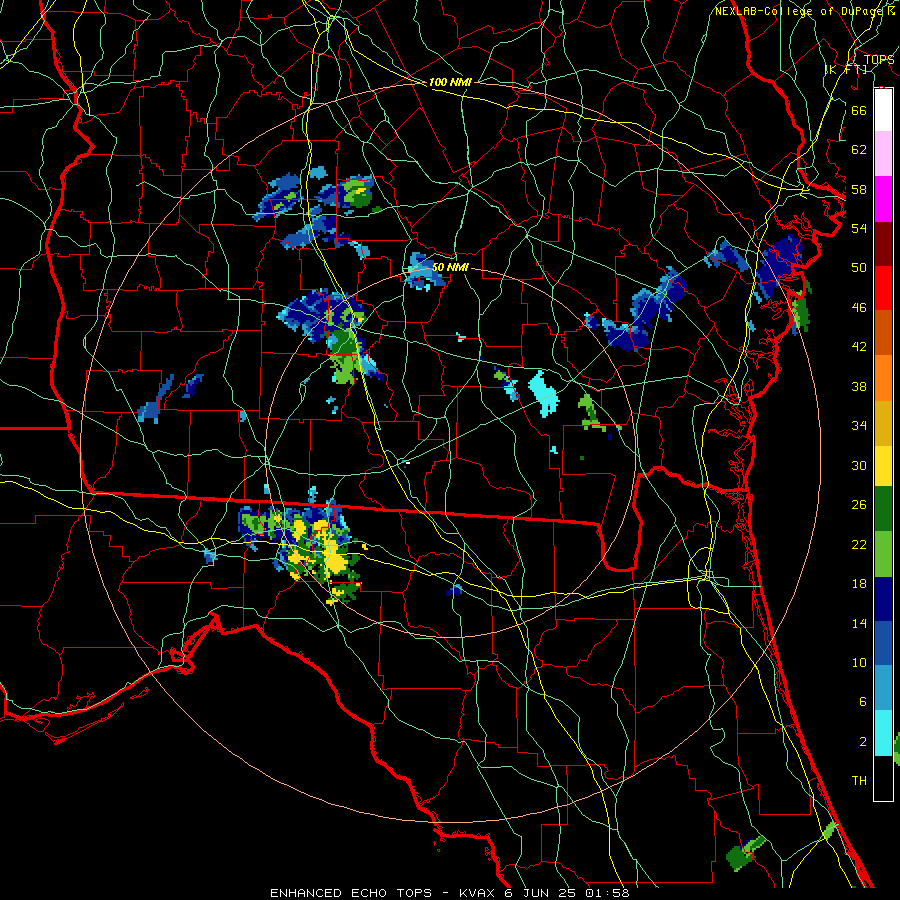Click the legend value 42

859,347
